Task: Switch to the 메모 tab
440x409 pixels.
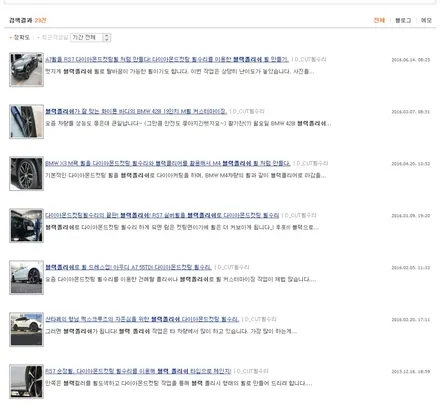Action: 426,20
